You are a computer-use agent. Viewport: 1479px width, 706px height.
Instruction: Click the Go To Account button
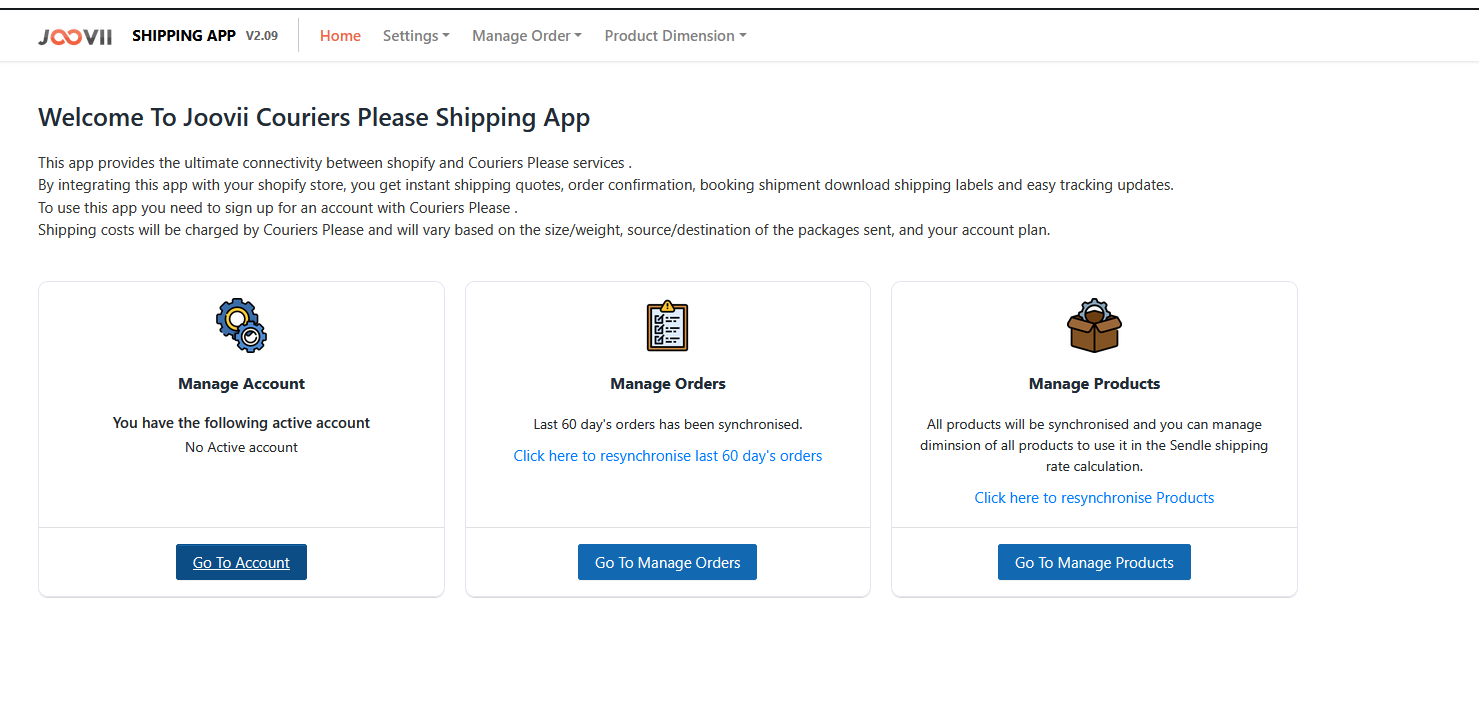(x=241, y=562)
